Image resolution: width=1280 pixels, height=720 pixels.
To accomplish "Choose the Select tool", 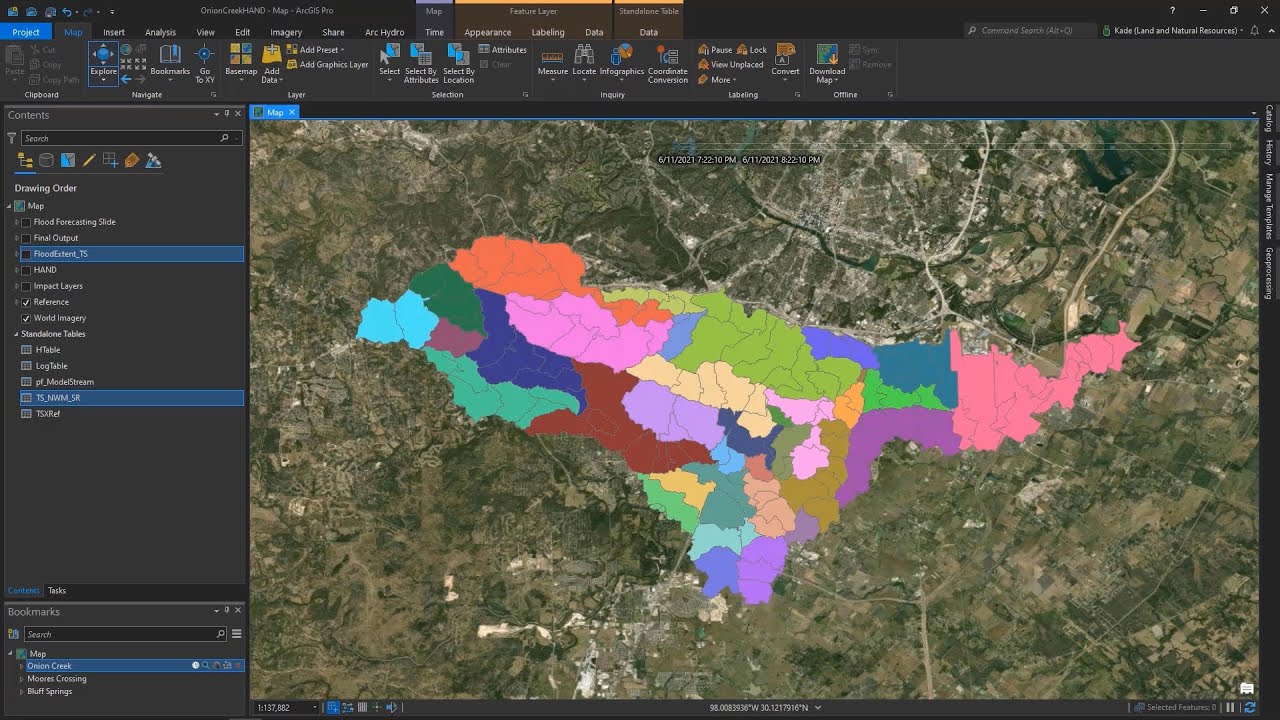I will click(389, 62).
